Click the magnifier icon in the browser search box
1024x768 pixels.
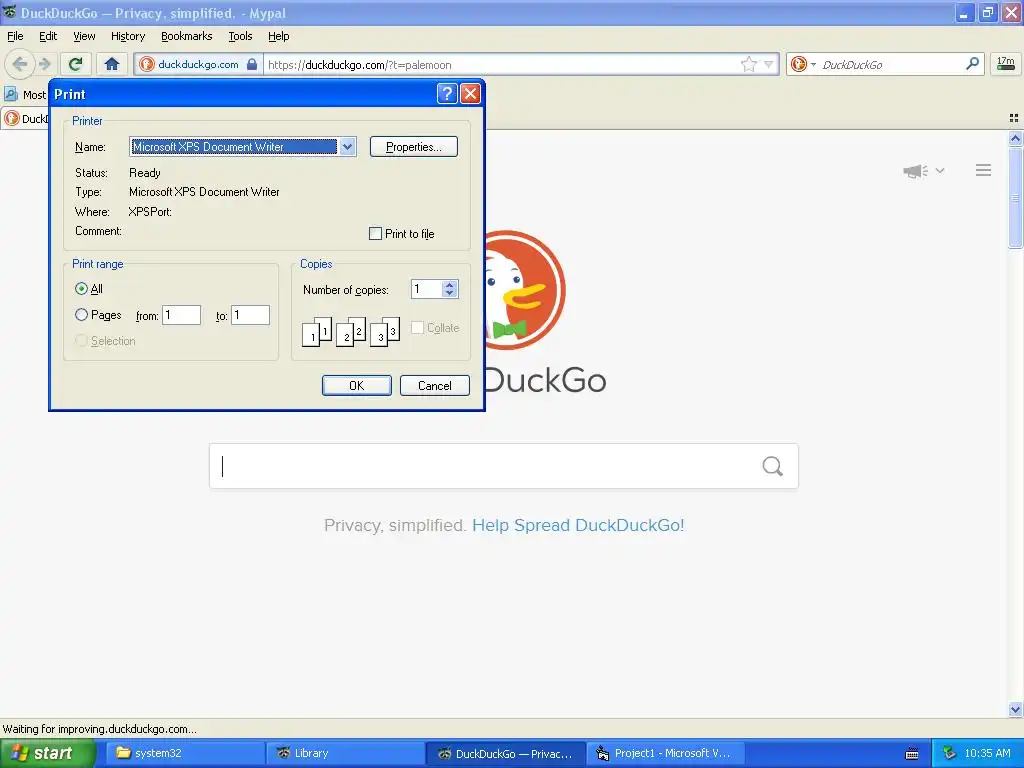[x=972, y=63]
